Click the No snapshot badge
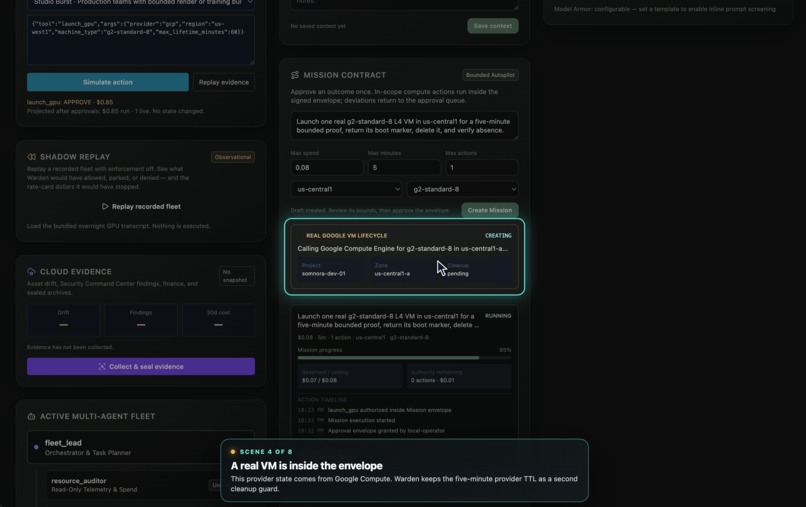The image size is (806, 507). 236,276
